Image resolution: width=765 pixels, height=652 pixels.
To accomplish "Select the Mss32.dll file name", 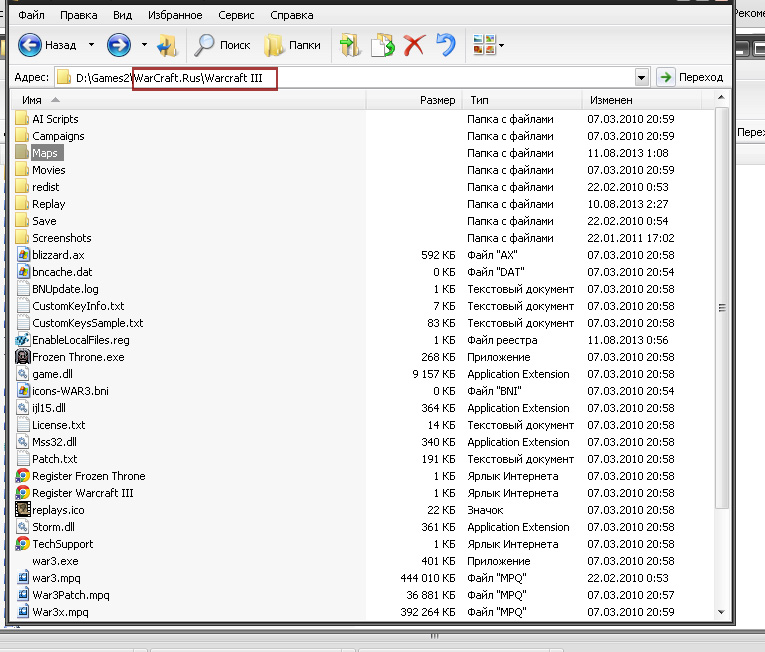I will click(x=54, y=442).
